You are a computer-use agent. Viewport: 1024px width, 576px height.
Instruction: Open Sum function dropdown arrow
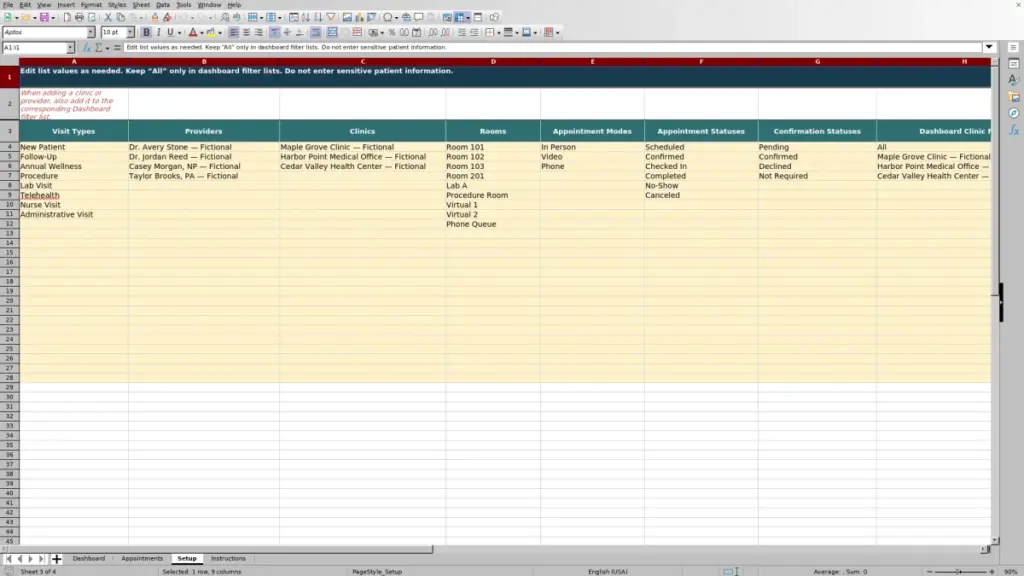pos(108,48)
